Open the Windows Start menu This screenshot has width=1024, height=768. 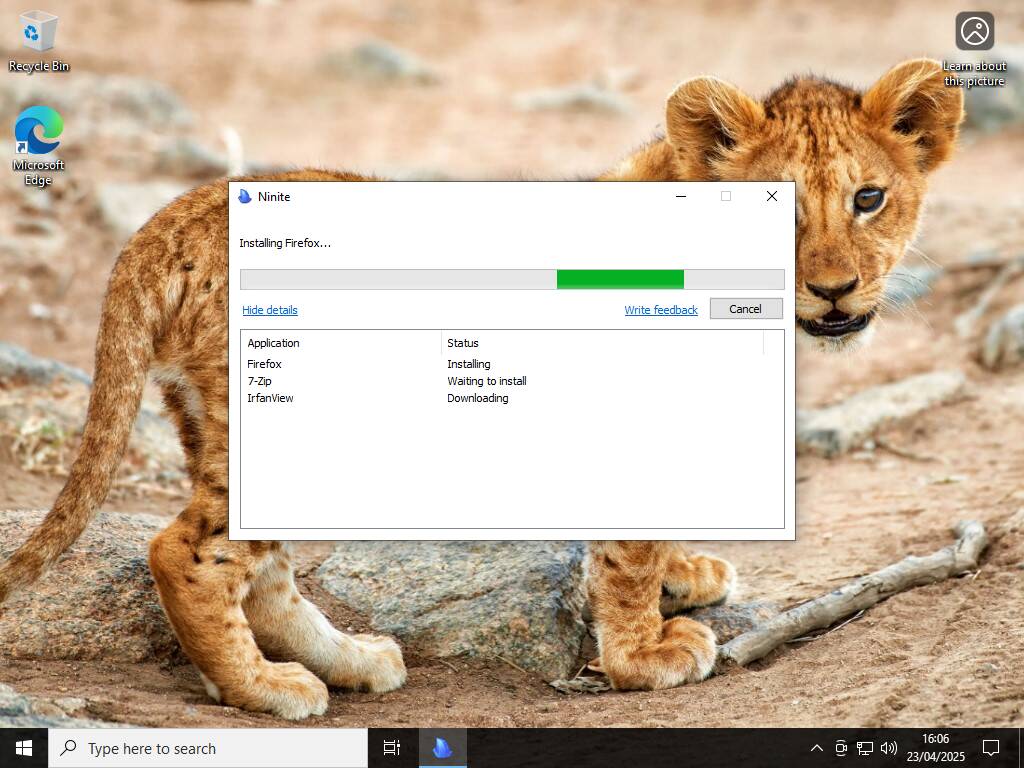pyautogui.click(x=24, y=748)
